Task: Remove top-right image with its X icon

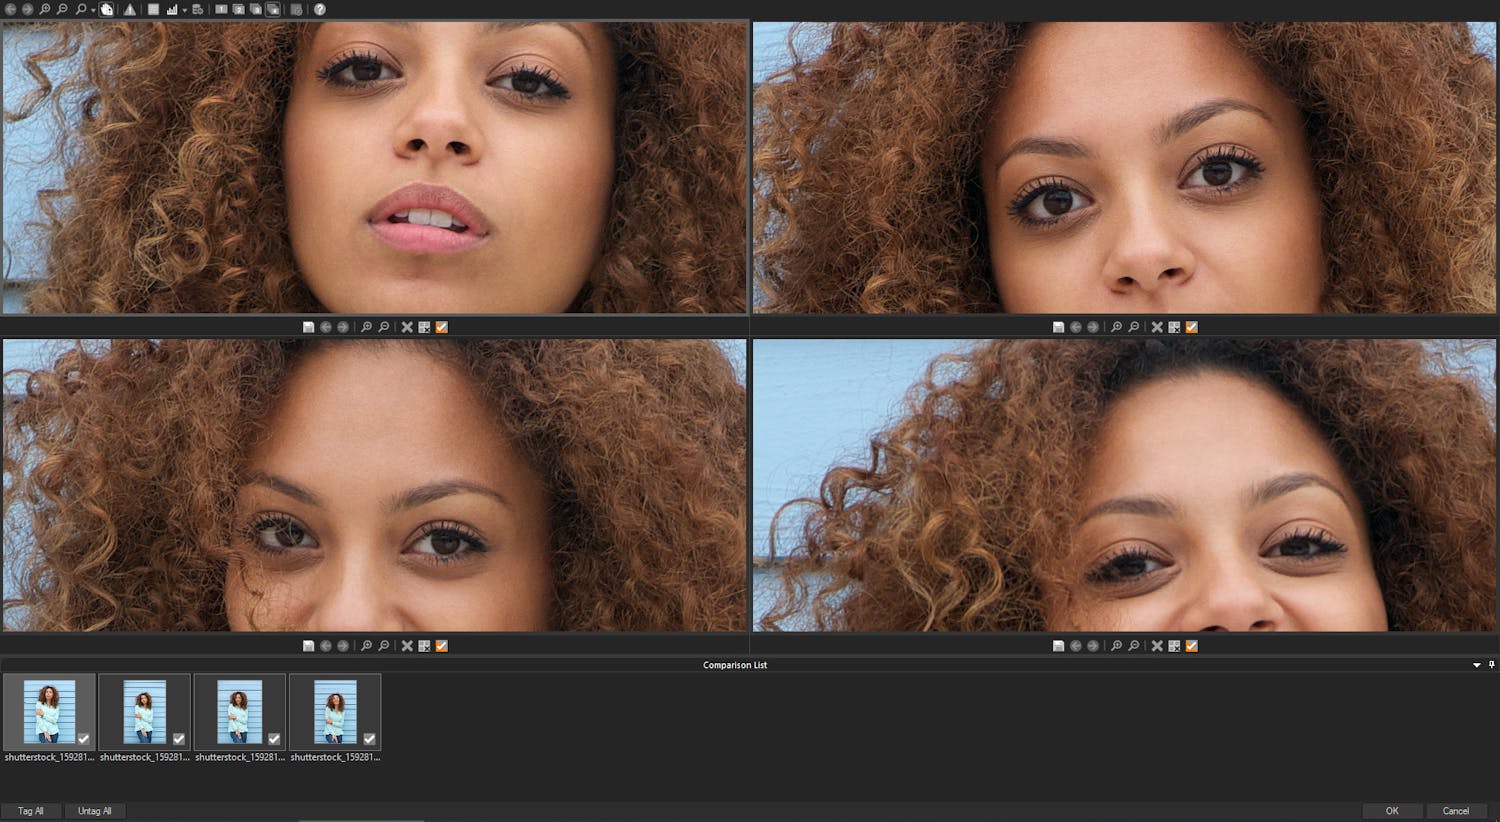Action: point(1157,327)
